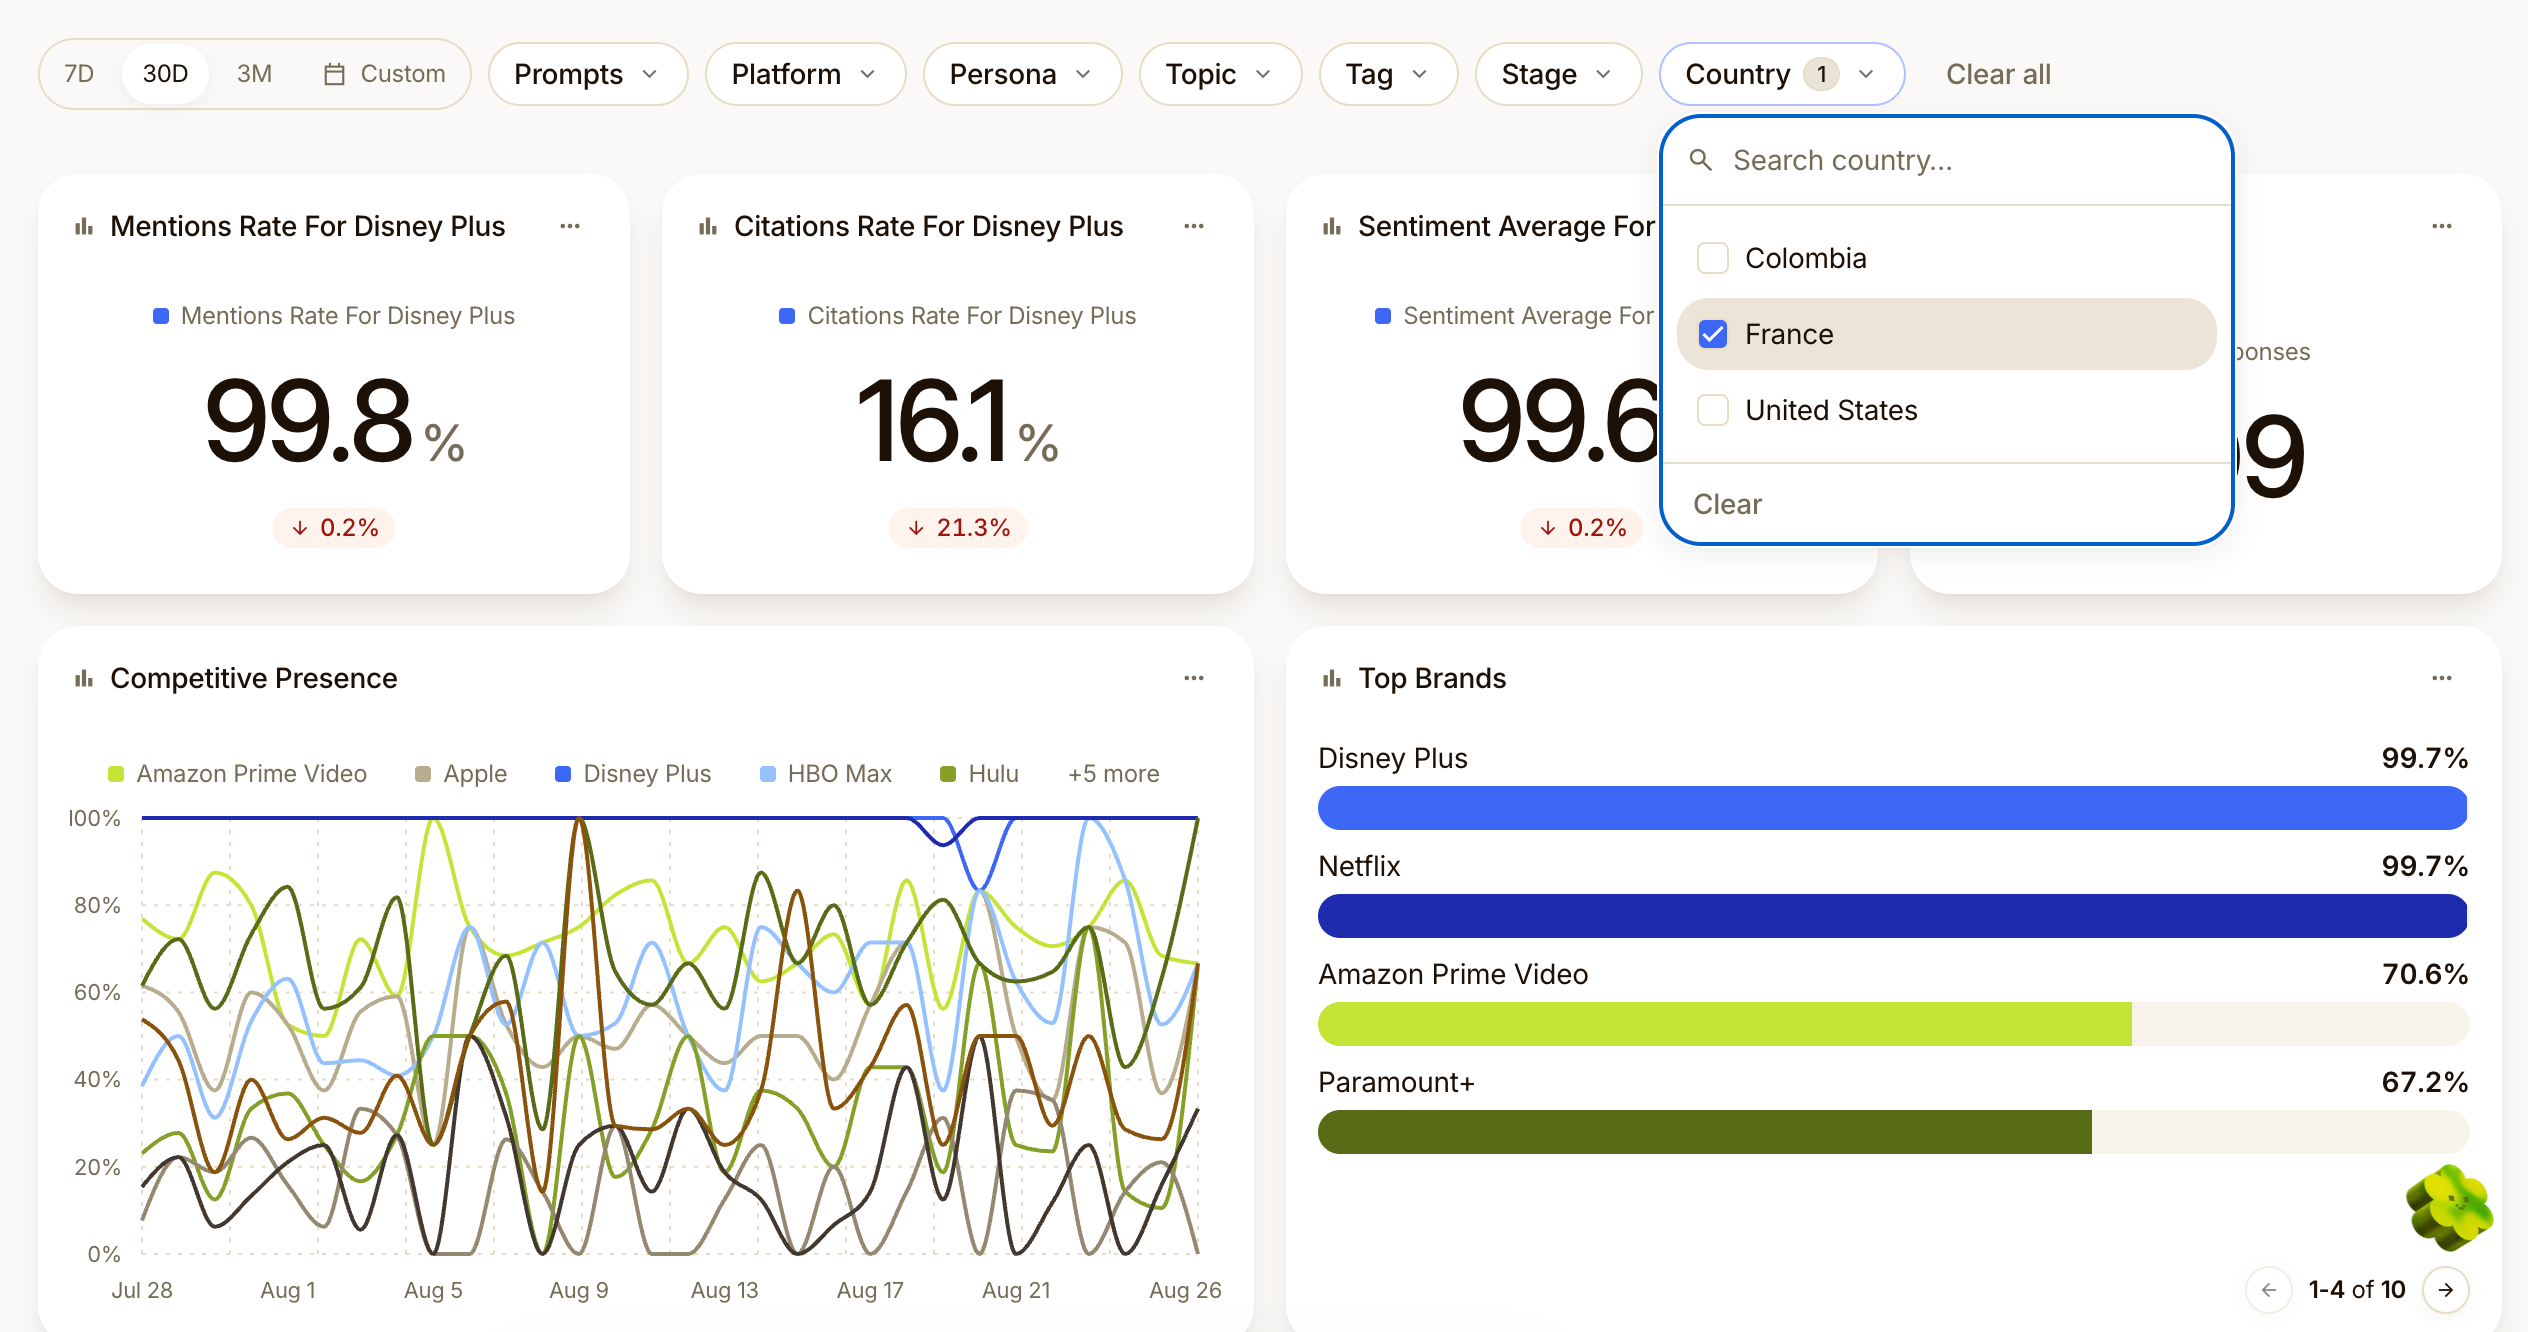
Task: Select the 3M time range
Action: tap(254, 74)
